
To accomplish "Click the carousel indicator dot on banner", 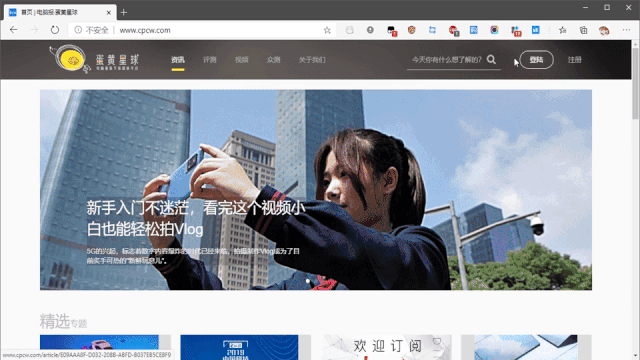I will (x=308, y=281).
